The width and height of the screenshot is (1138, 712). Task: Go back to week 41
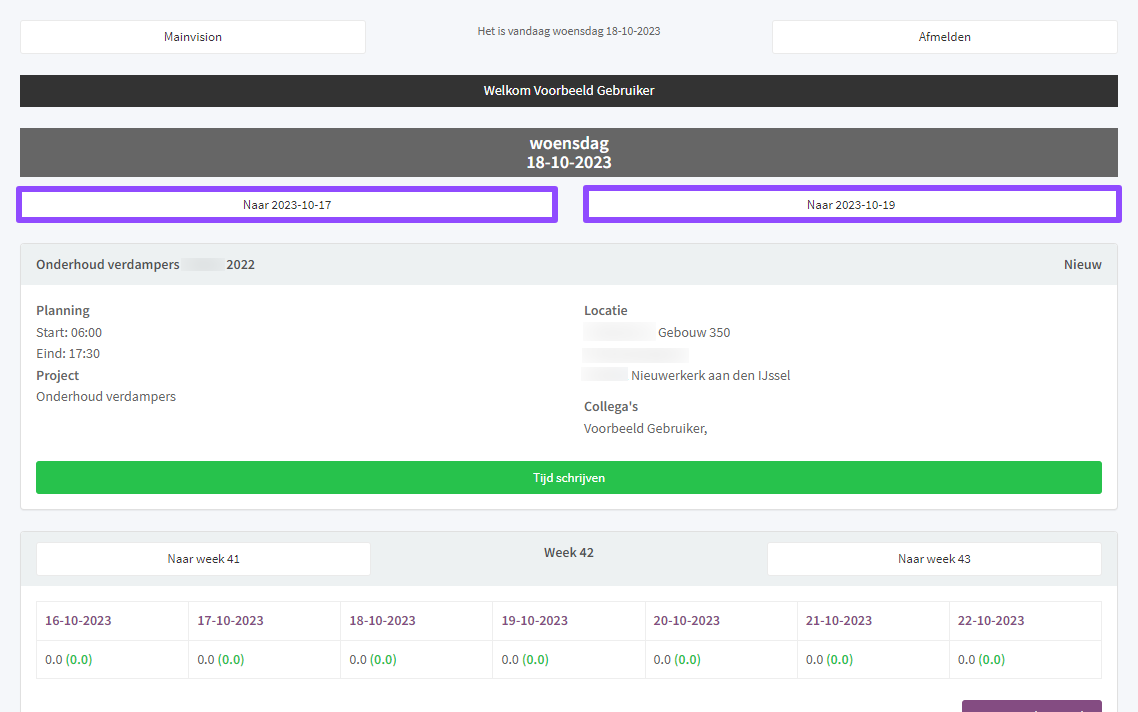coord(203,559)
